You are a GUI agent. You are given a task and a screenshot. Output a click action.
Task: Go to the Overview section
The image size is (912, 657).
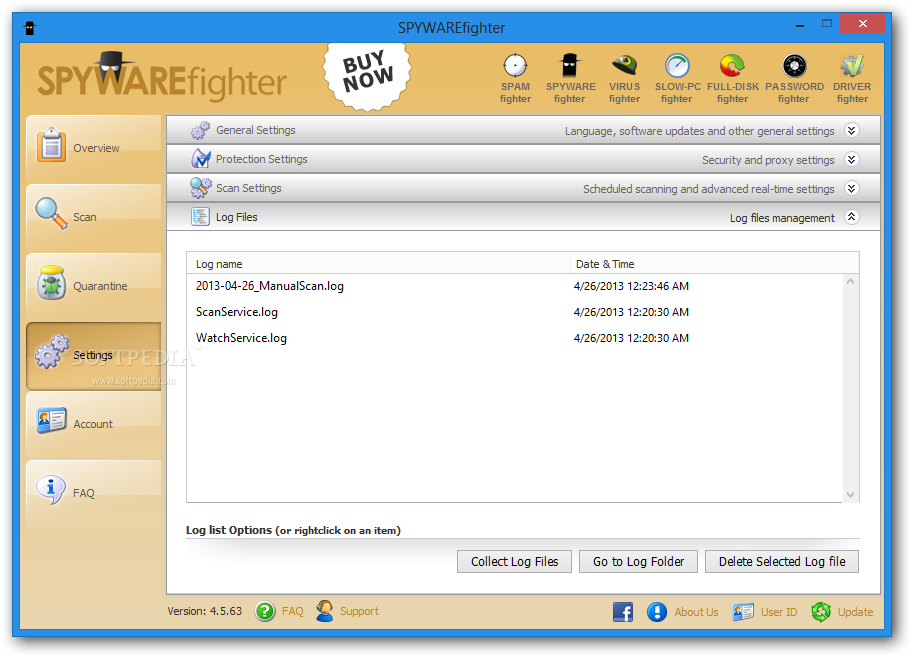[x=94, y=148]
